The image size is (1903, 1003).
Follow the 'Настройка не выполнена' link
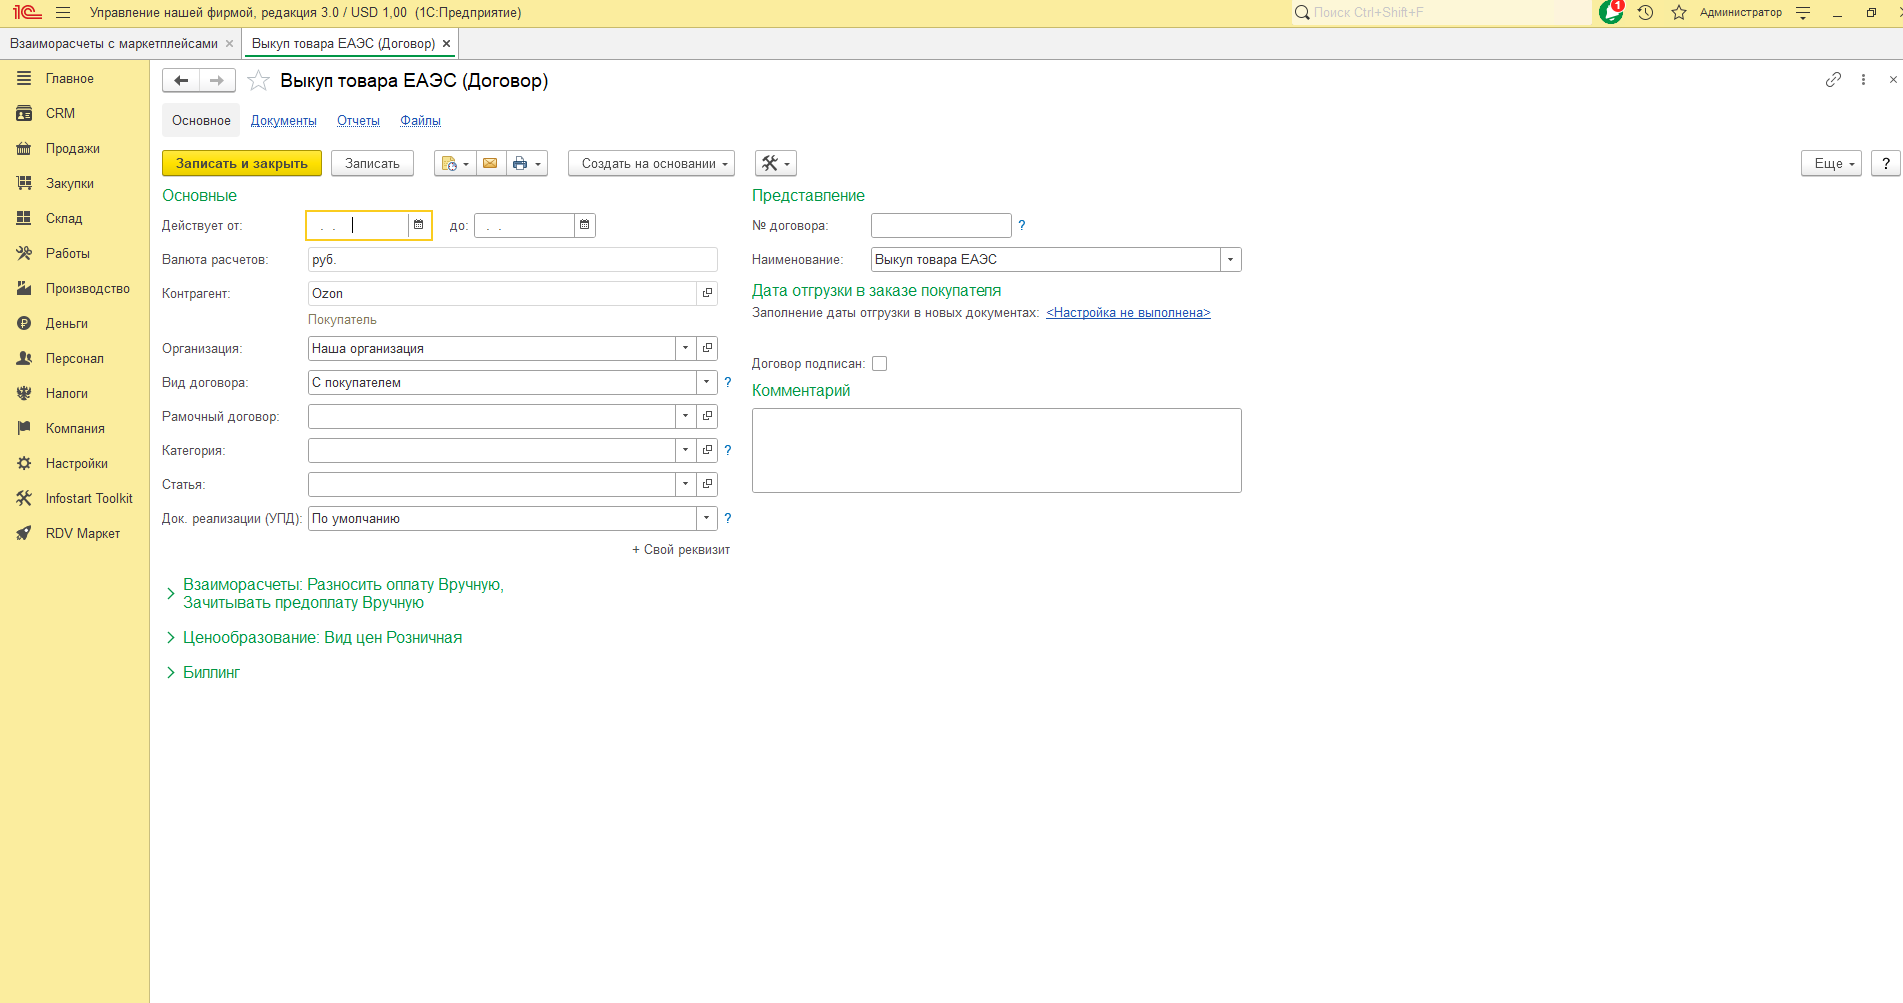(x=1128, y=313)
